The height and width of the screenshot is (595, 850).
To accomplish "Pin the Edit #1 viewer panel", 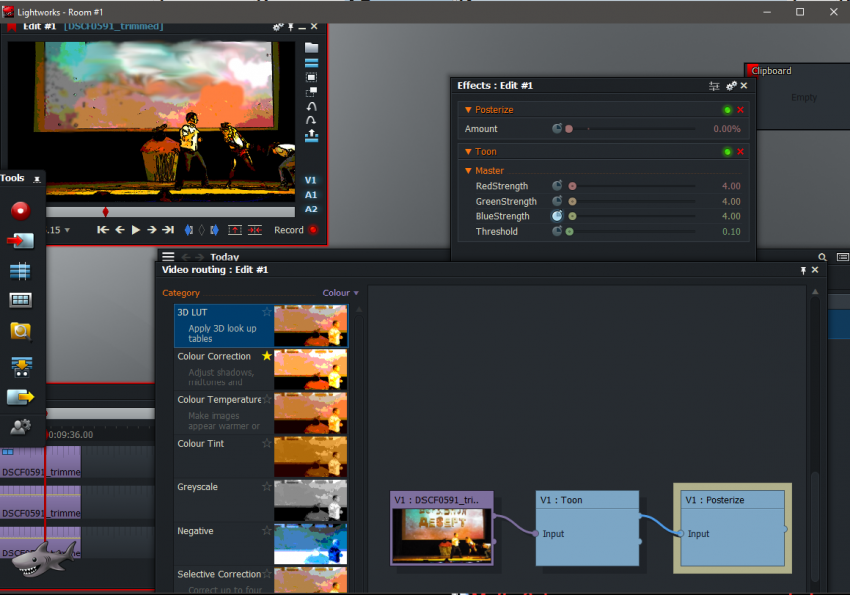I will 291,27.
